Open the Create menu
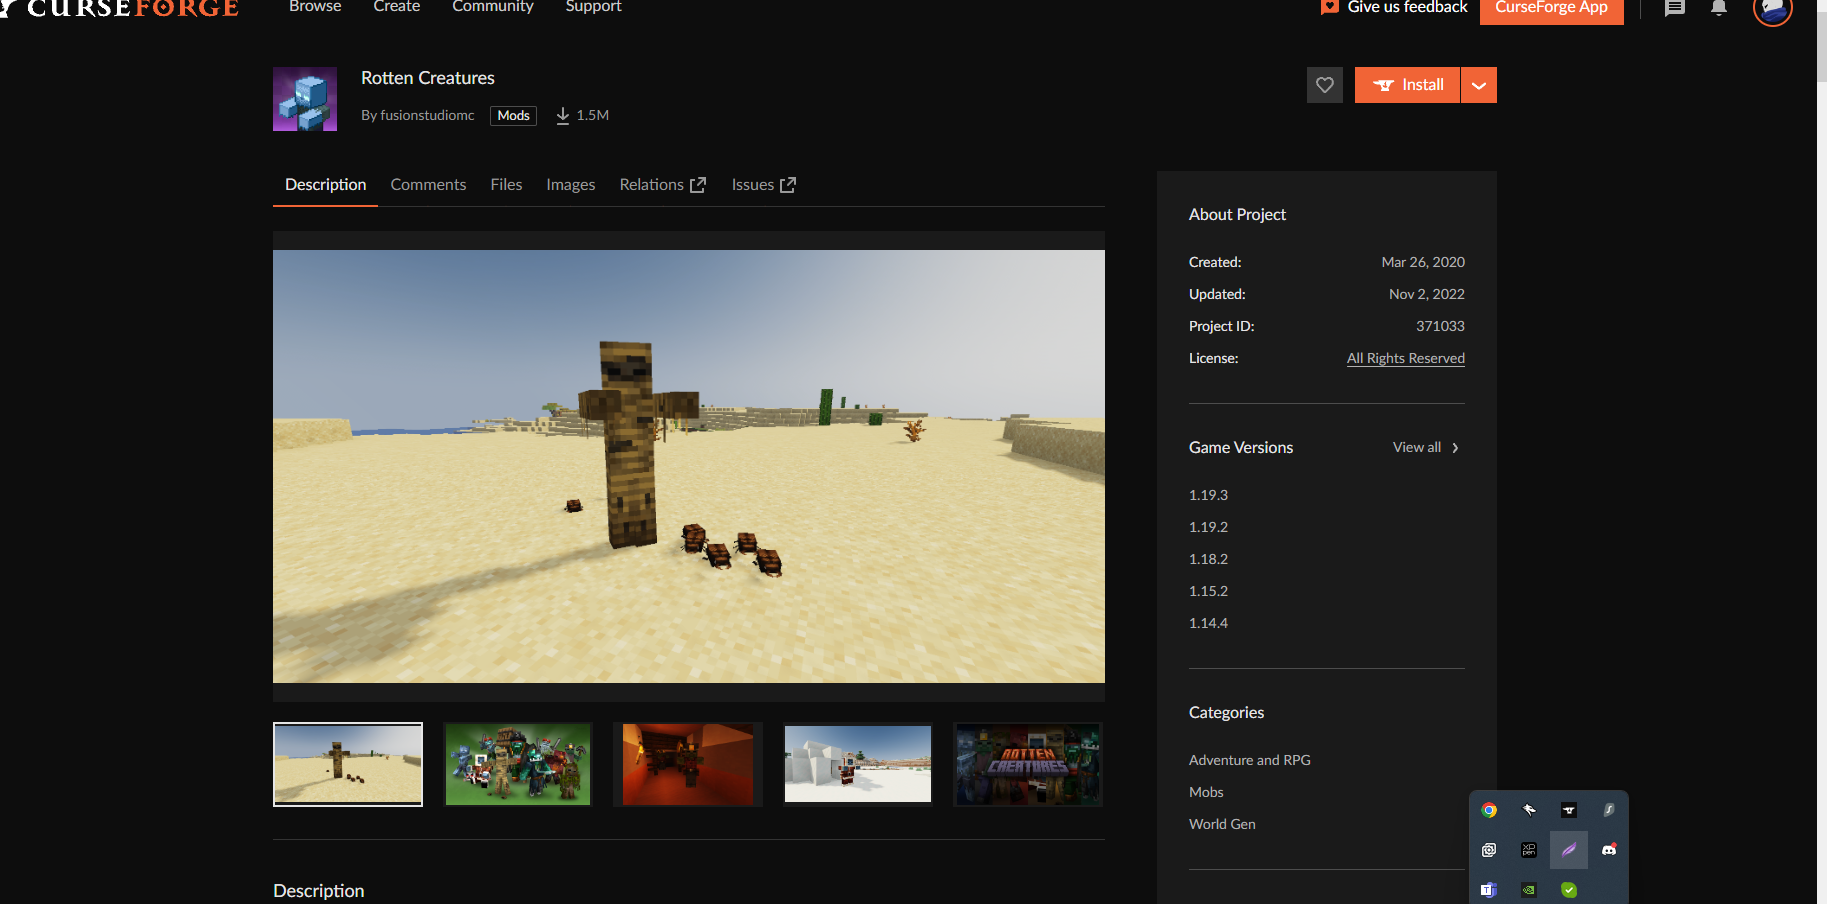Image resolution: width=1827 pixels, height=904 pixels. [397, 7]
